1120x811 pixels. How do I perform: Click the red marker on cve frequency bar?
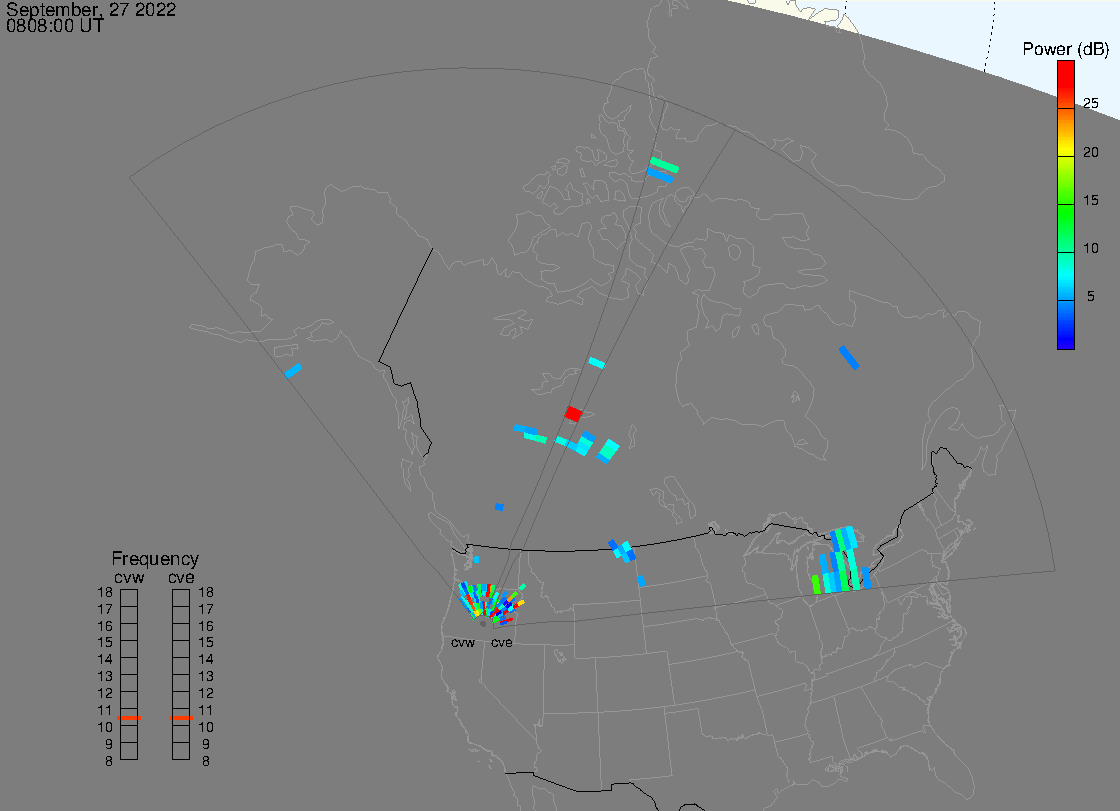tap(181, 717)
